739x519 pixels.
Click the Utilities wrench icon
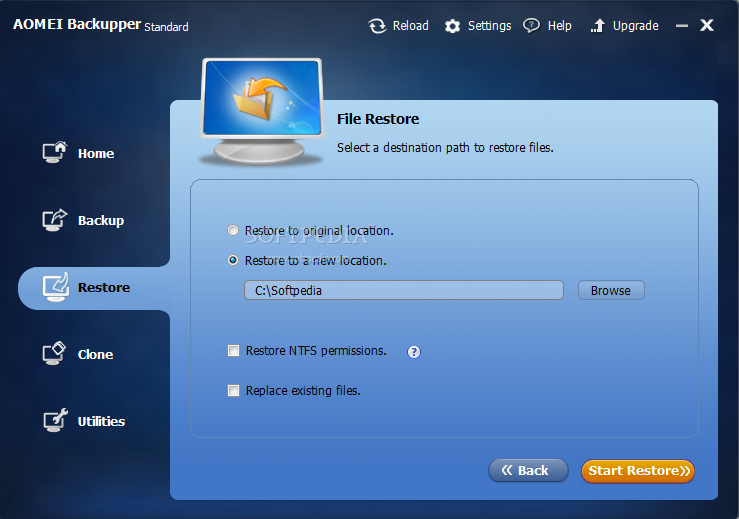pyautogui.click(x=55, y=420)
